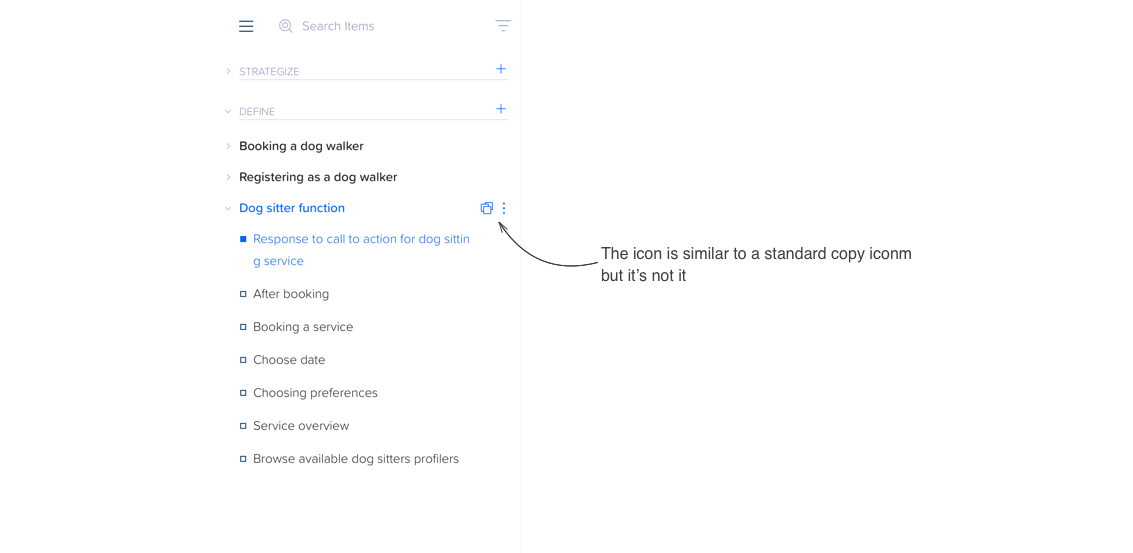Image resolution: width=1133 pixels, height=553 pixels.
Task: Expand Registering as a dog walker
Action: coord(228,177)
